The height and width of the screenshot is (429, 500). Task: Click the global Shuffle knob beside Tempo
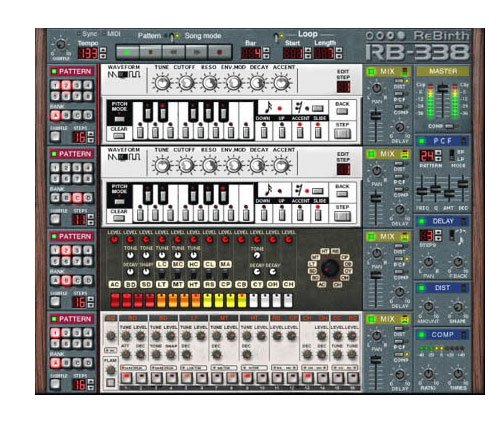61,45
